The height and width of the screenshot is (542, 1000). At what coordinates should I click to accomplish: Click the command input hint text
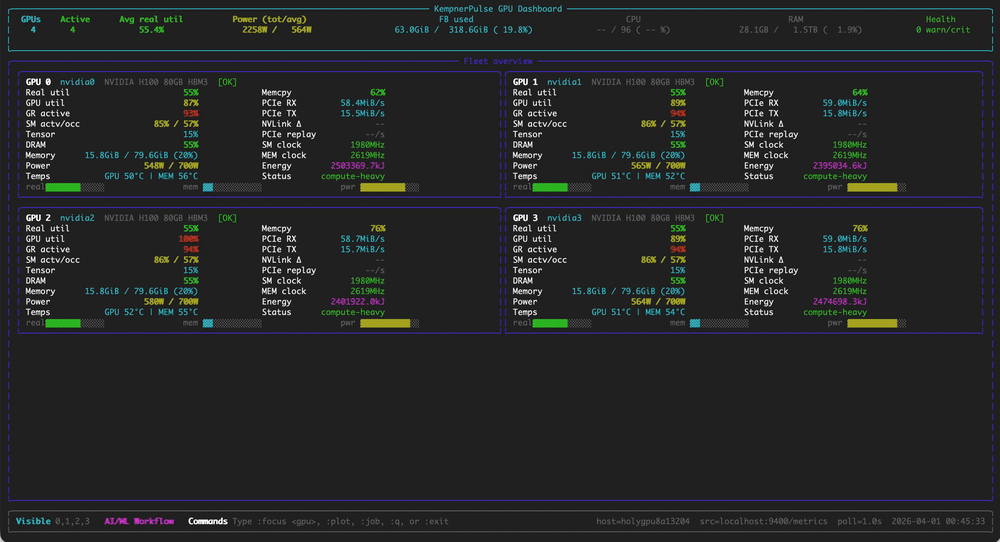(340, 521)
